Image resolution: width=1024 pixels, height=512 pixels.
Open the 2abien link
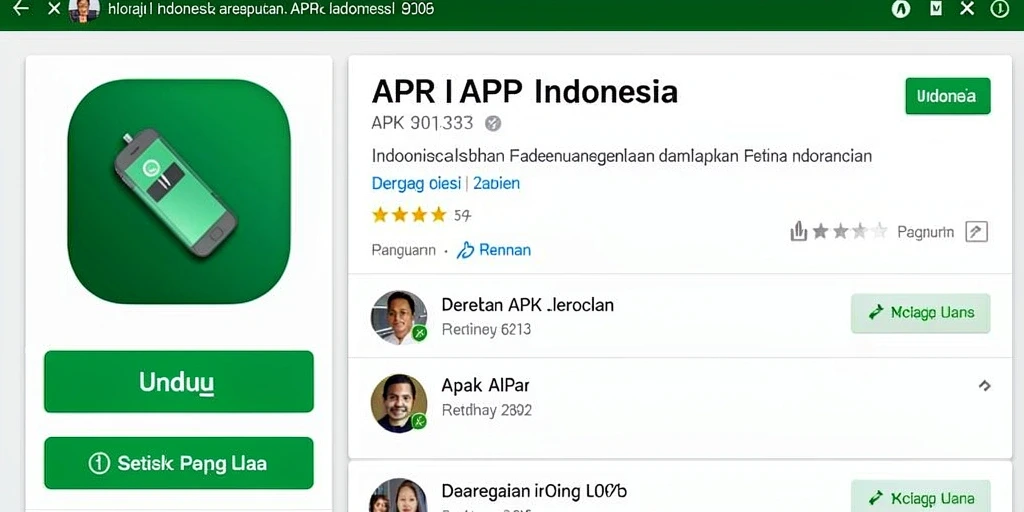coord(496,184)
